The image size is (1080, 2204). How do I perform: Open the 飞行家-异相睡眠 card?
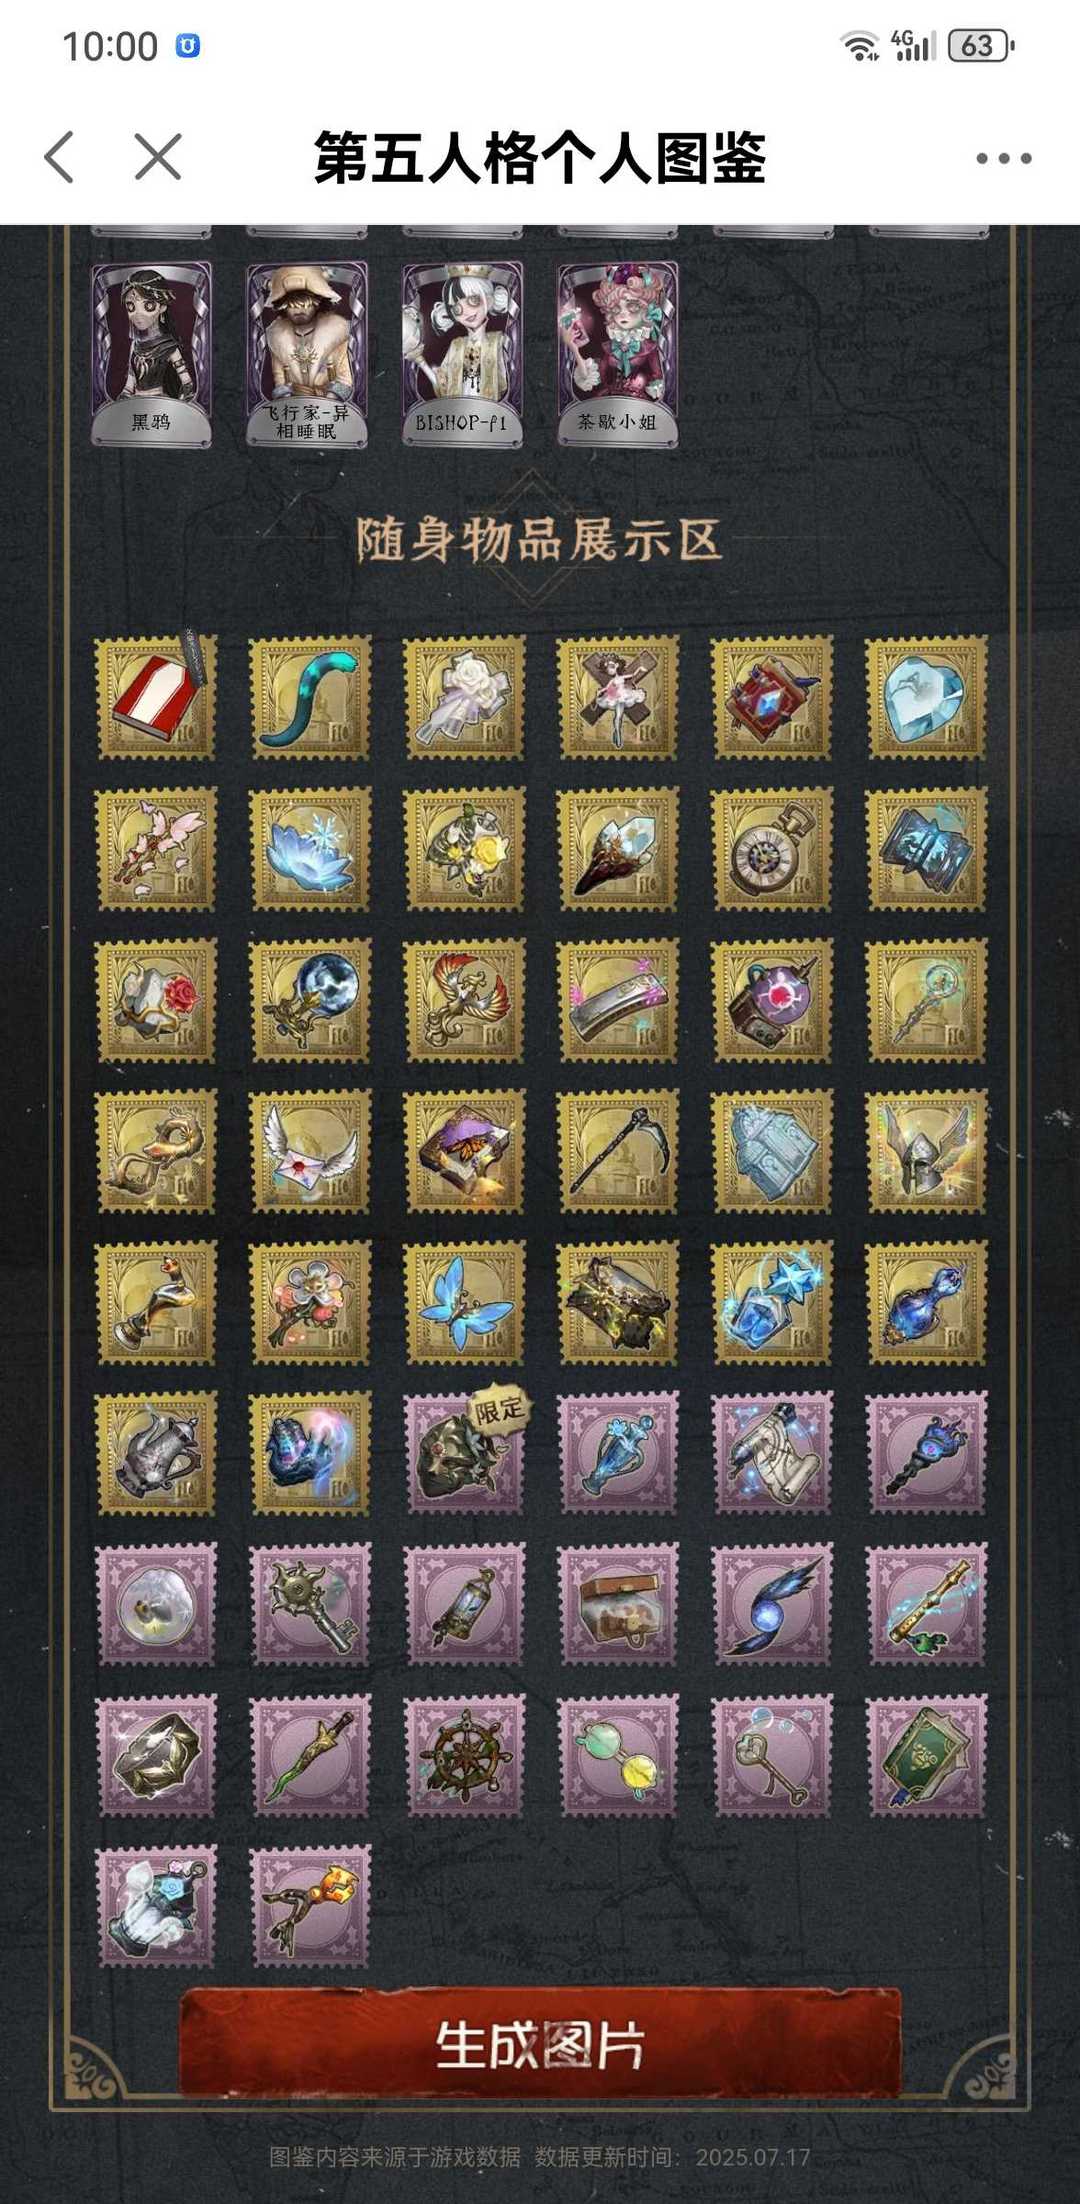tap(307, 354)
